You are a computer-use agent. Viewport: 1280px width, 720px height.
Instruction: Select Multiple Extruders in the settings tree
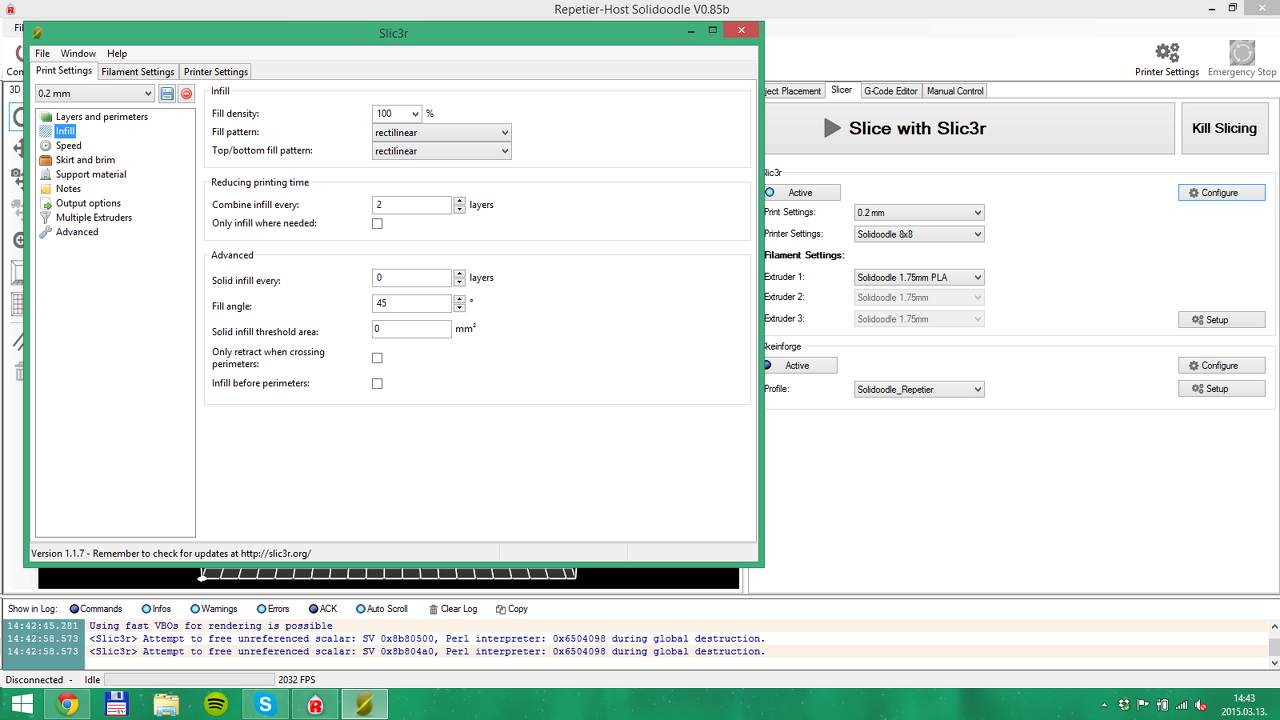pyautogui.click(x=94, y=217)
